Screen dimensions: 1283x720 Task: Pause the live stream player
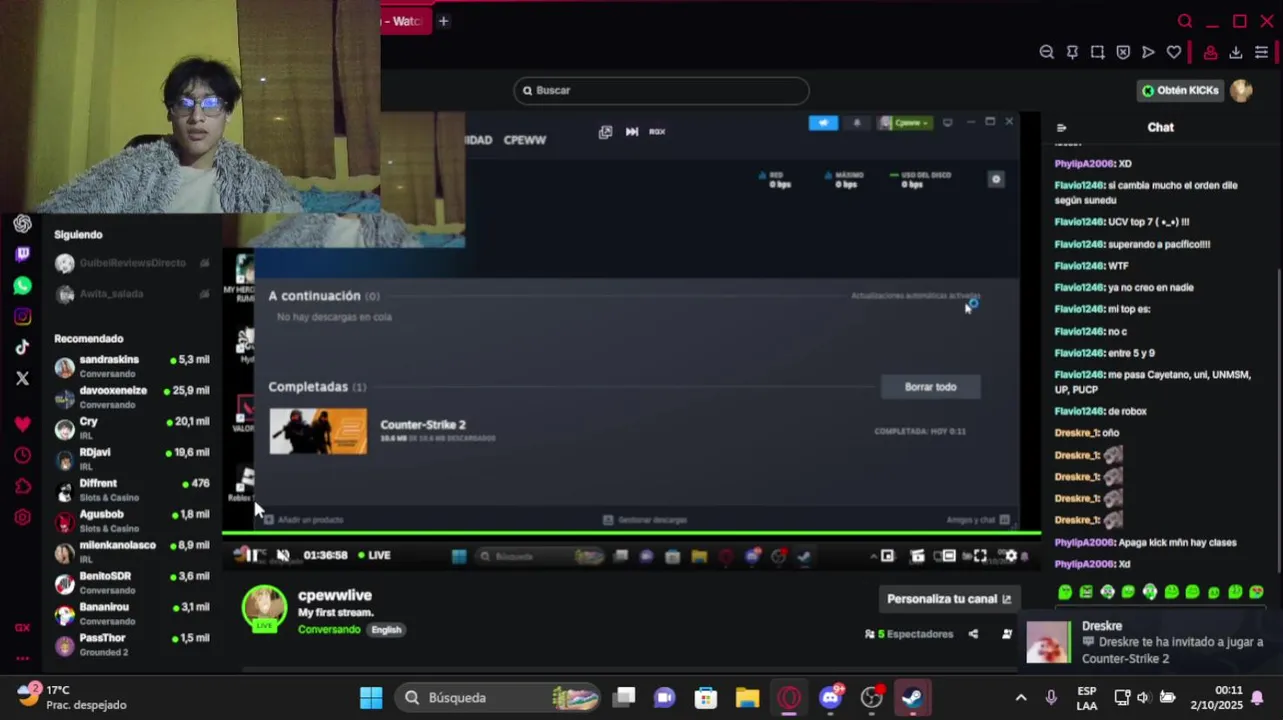point(251,555)
